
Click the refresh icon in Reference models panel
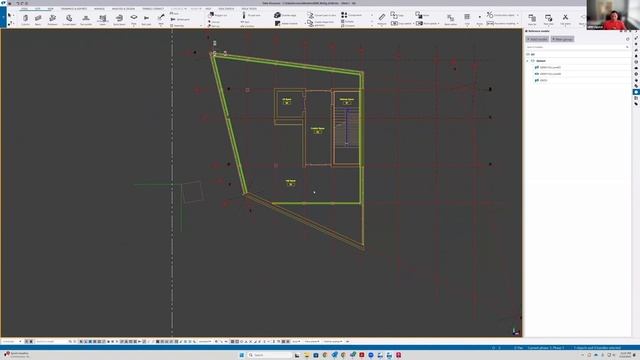coord(627,39)
